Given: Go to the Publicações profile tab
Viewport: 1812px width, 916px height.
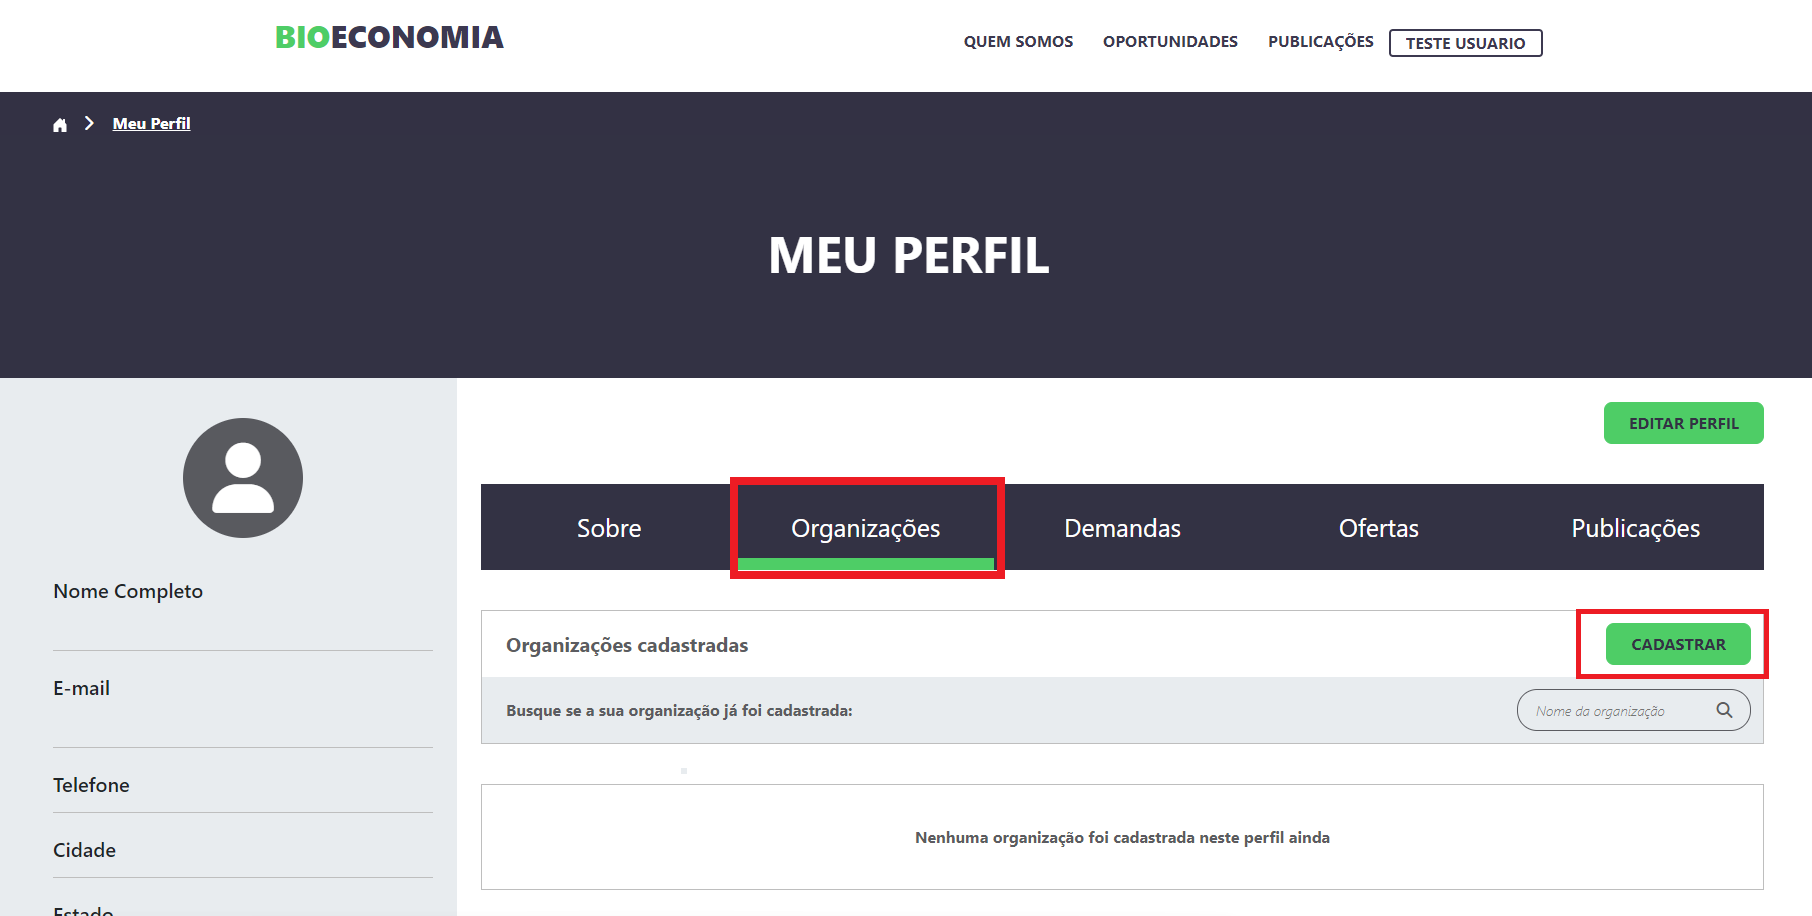Looking at the screenshot, I should click(1635, 528).
